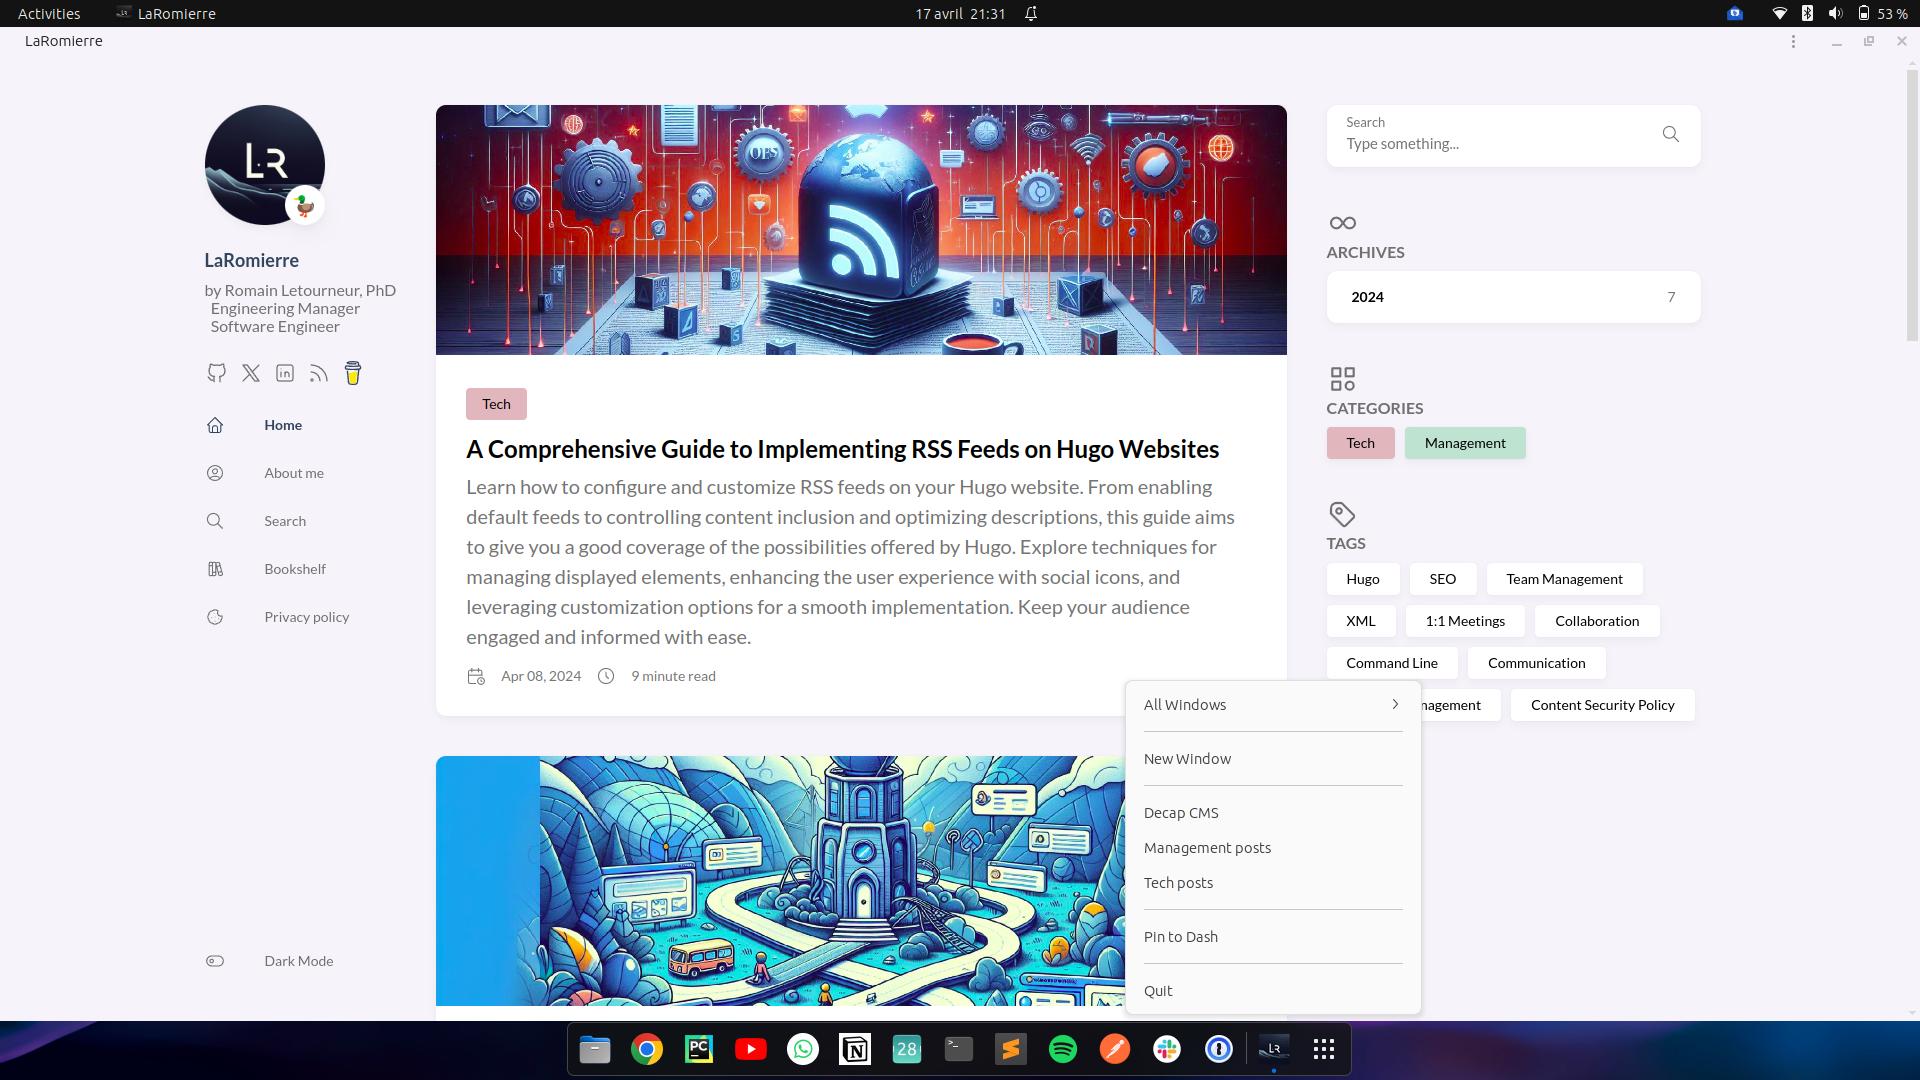Filter by the Team Management tag
This screenshot has height=1080, width=1920.
click(x=1564, y=579)
